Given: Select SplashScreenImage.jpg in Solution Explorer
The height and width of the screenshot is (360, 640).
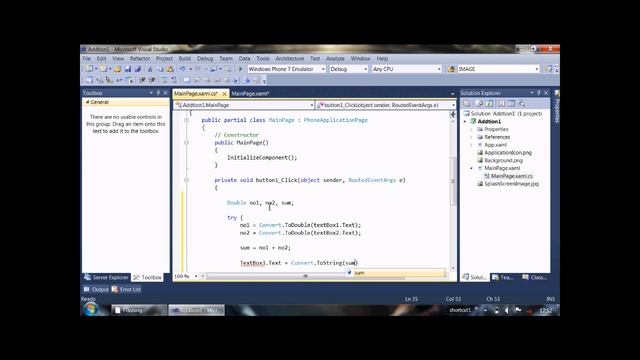Looking at the screenshot, I should coord(511,184).
